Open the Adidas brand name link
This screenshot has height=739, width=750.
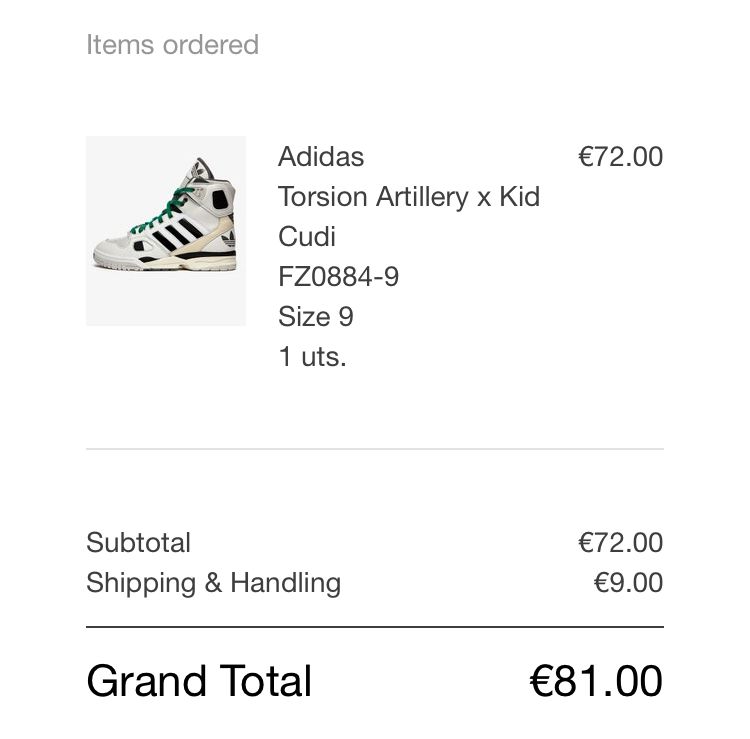point(321,157)
